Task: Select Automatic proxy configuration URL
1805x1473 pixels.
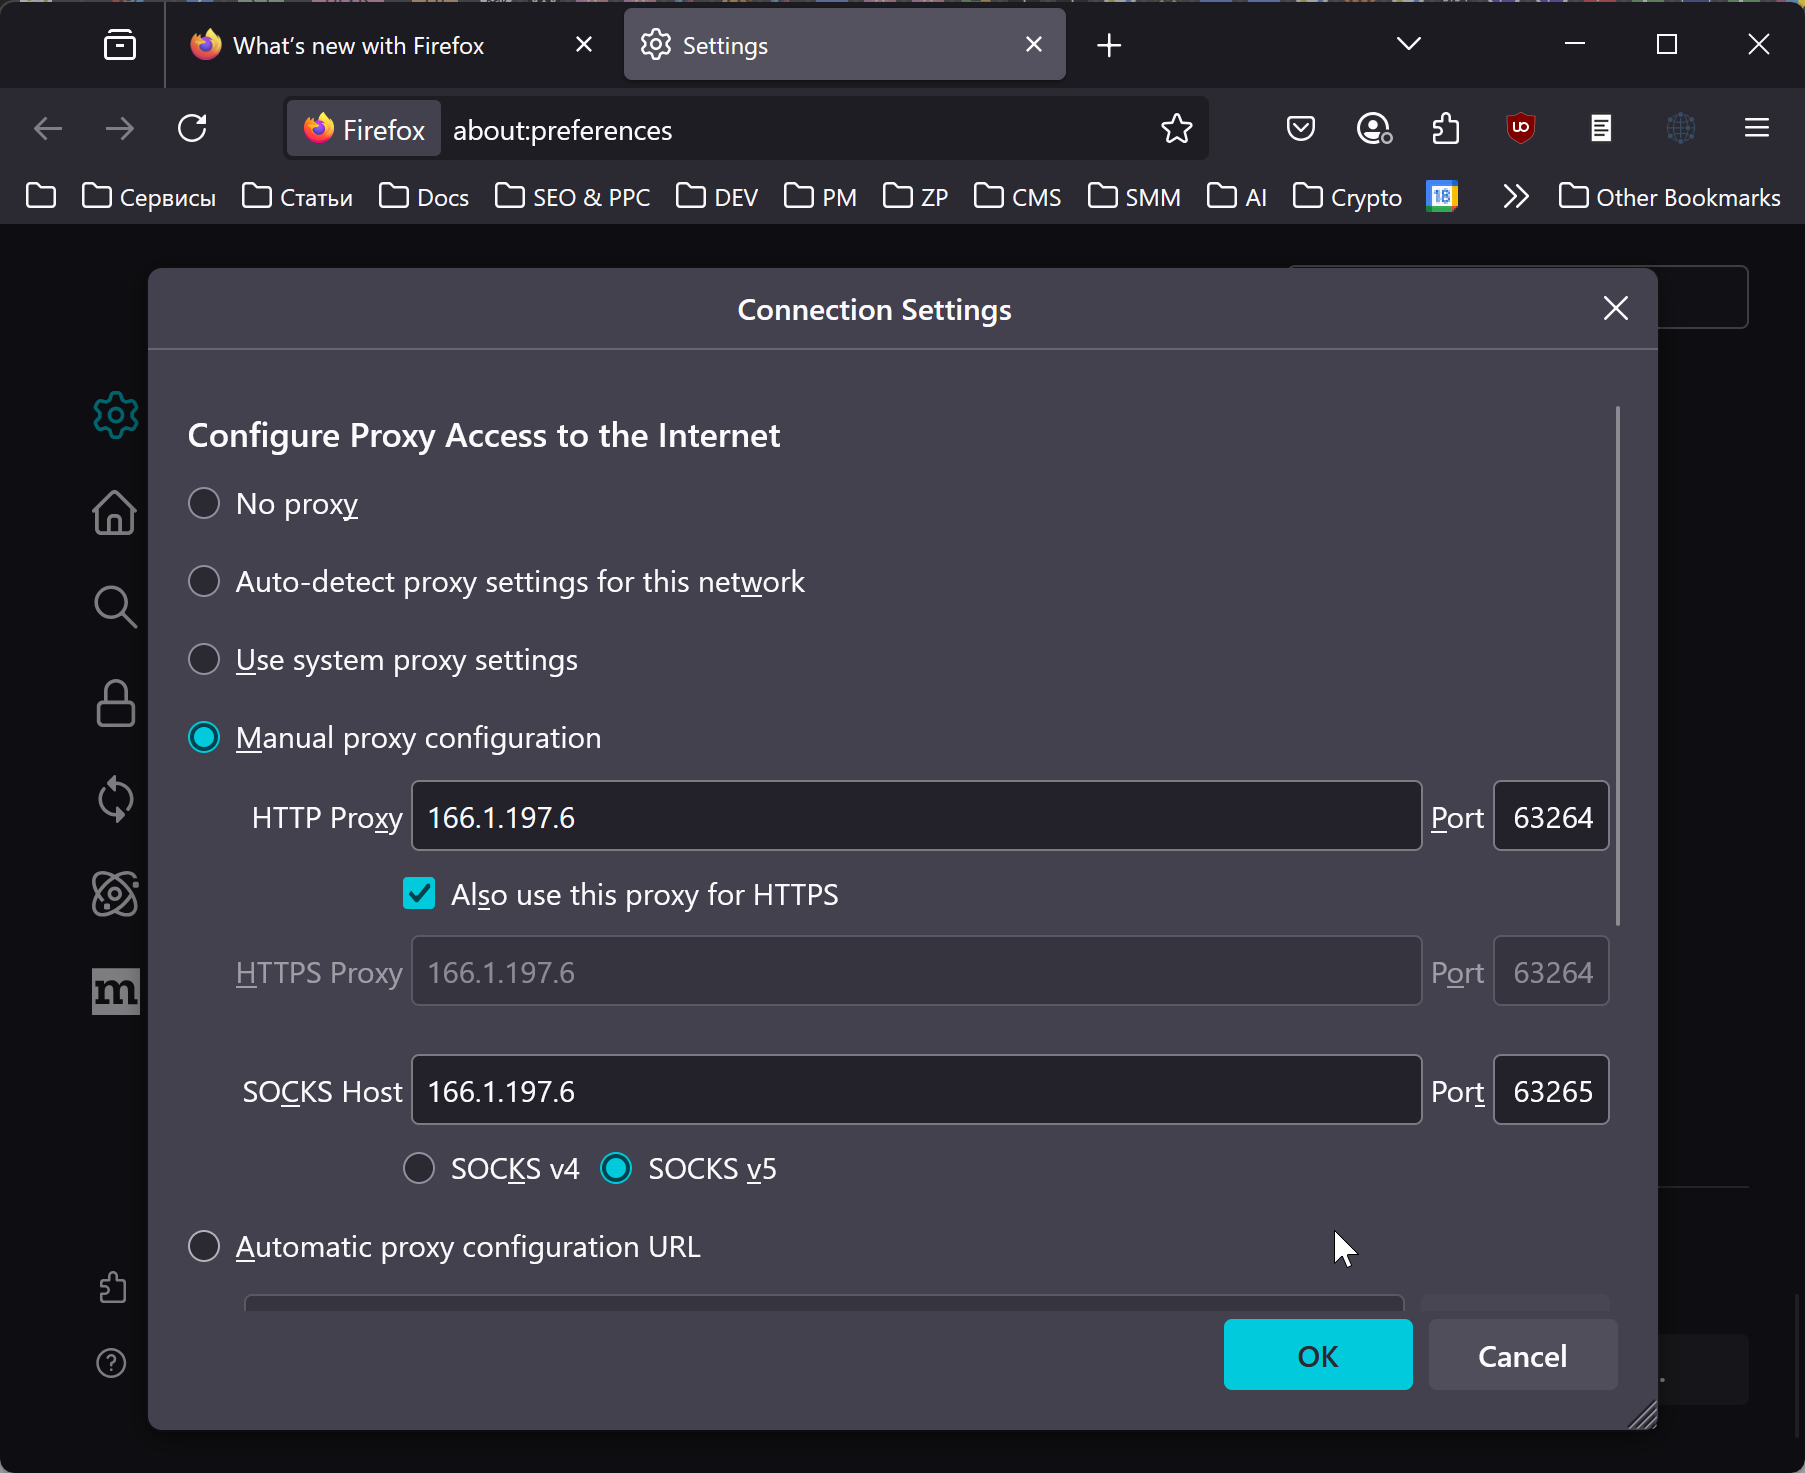Action: [204, 1246]
